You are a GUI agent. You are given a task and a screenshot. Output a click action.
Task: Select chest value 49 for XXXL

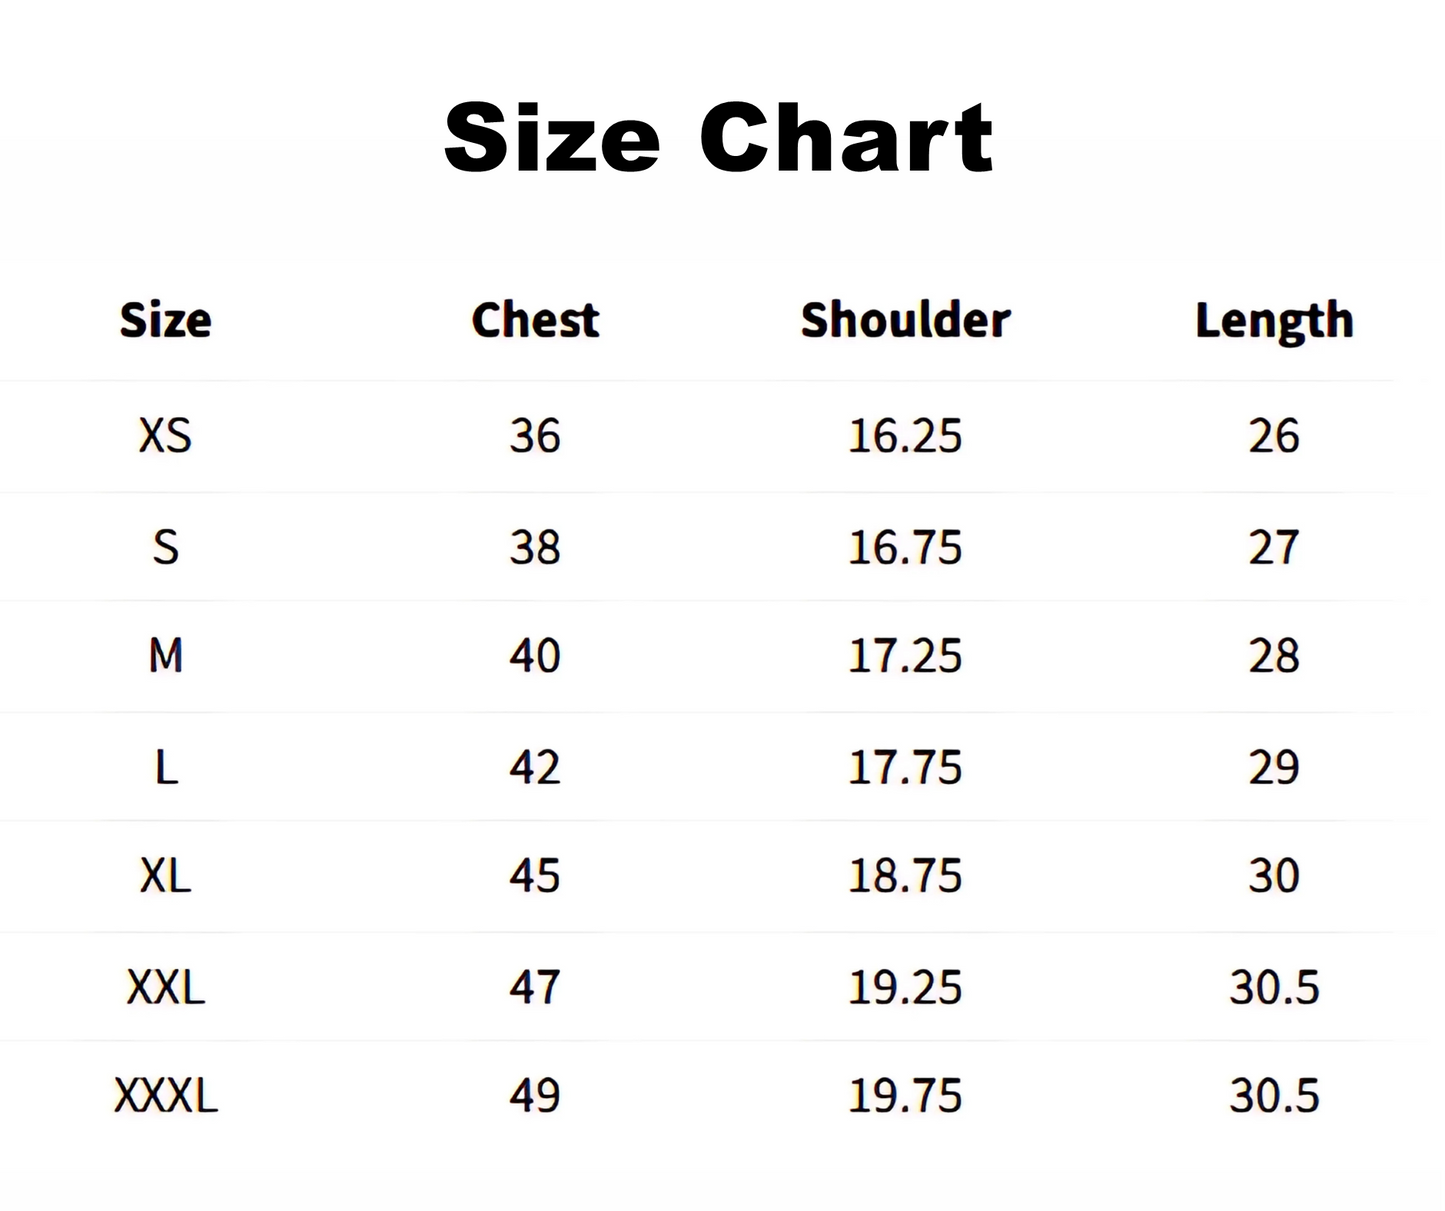click(x=535, y=1095)
